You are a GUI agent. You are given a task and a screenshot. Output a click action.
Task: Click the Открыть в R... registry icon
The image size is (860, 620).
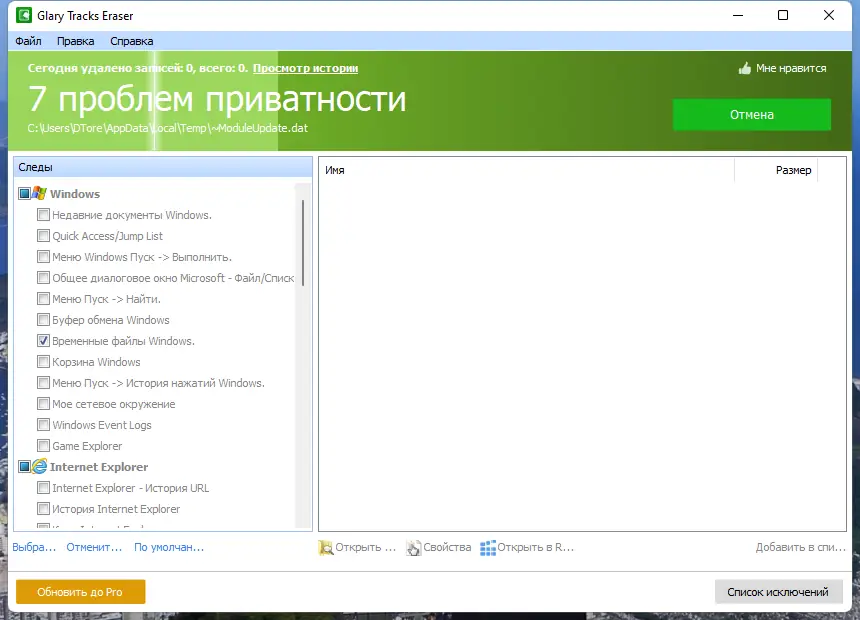pyautogui.click(x=488, y=548)
